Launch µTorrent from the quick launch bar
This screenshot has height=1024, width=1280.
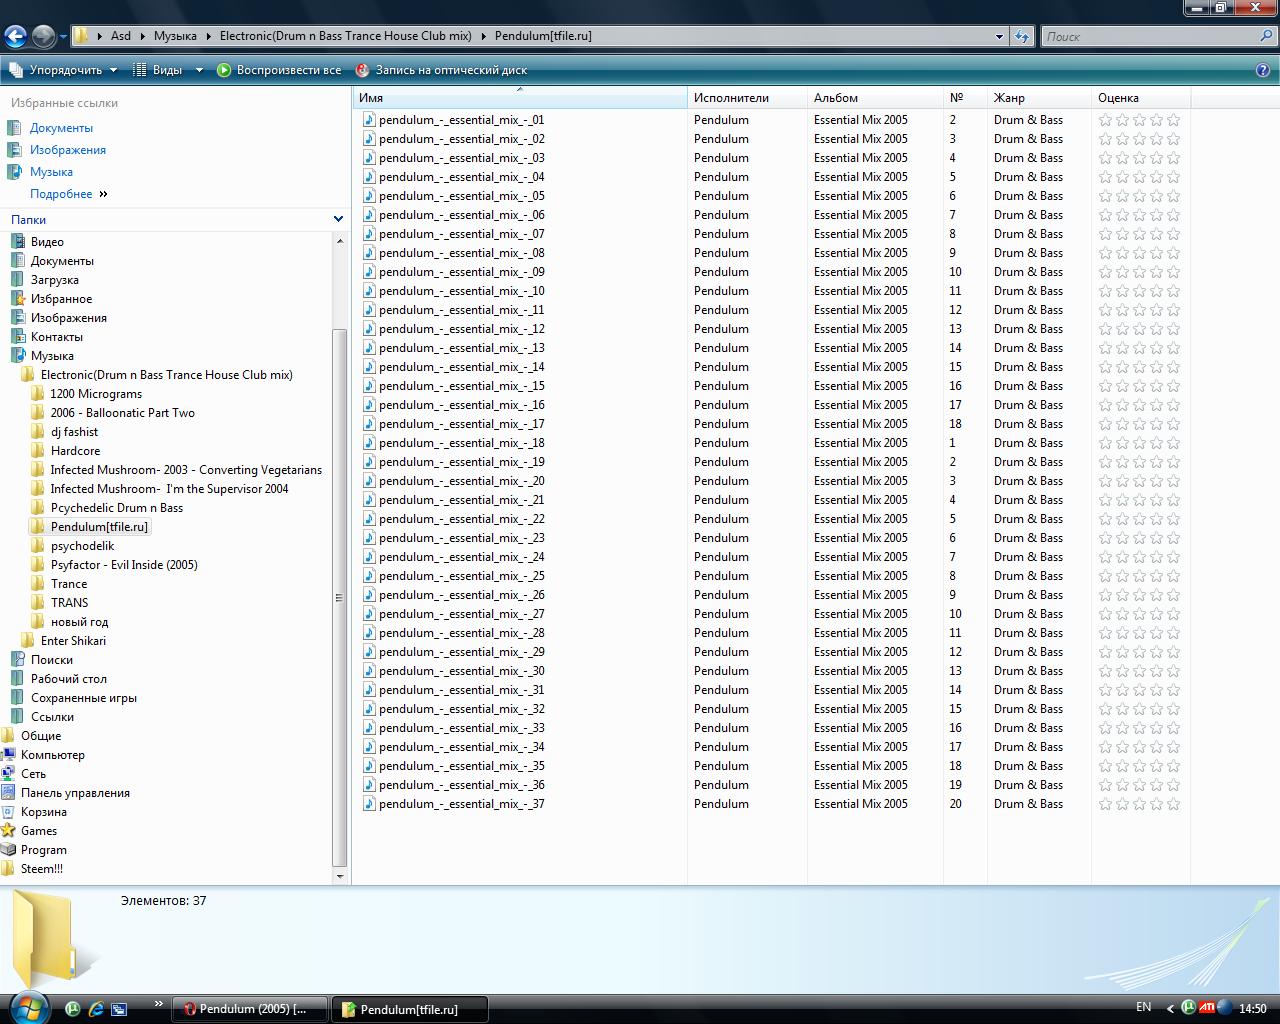point(73,1009)
